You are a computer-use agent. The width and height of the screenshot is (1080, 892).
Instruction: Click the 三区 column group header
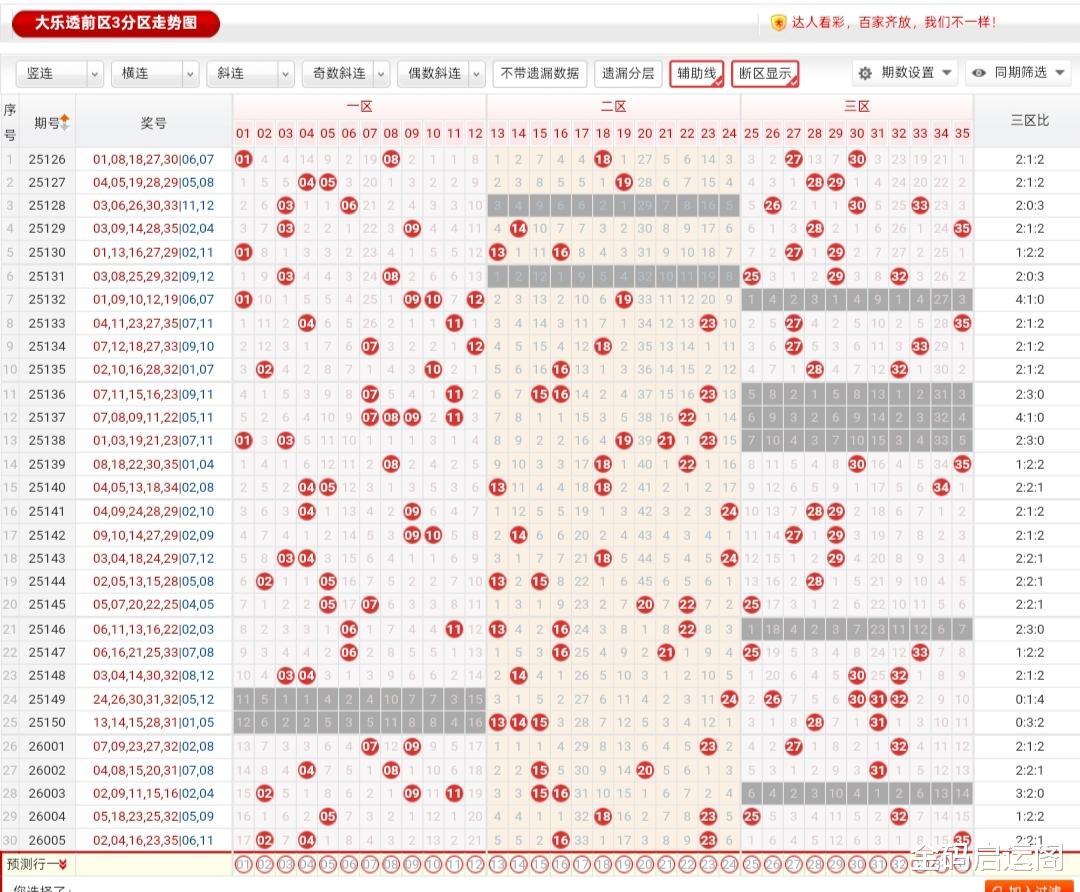pyautogui.click(x=857, y=107)
